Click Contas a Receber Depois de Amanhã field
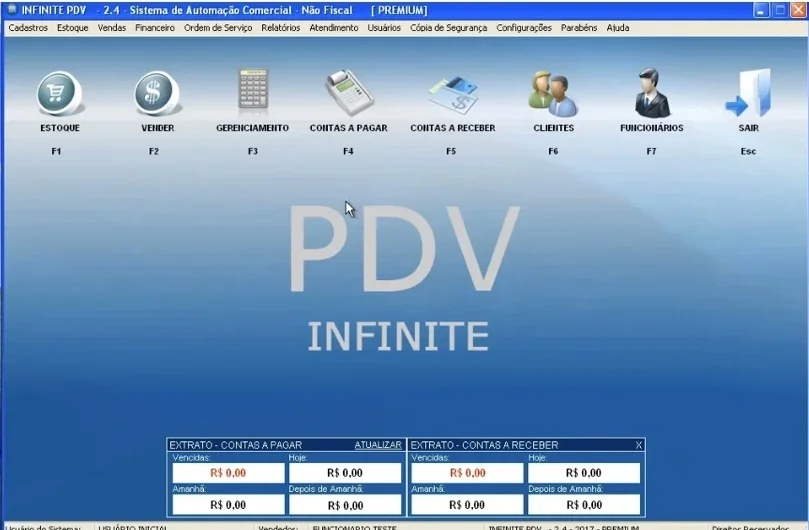Viewport: 809px width, 530px height. click(x=584, y=505)
